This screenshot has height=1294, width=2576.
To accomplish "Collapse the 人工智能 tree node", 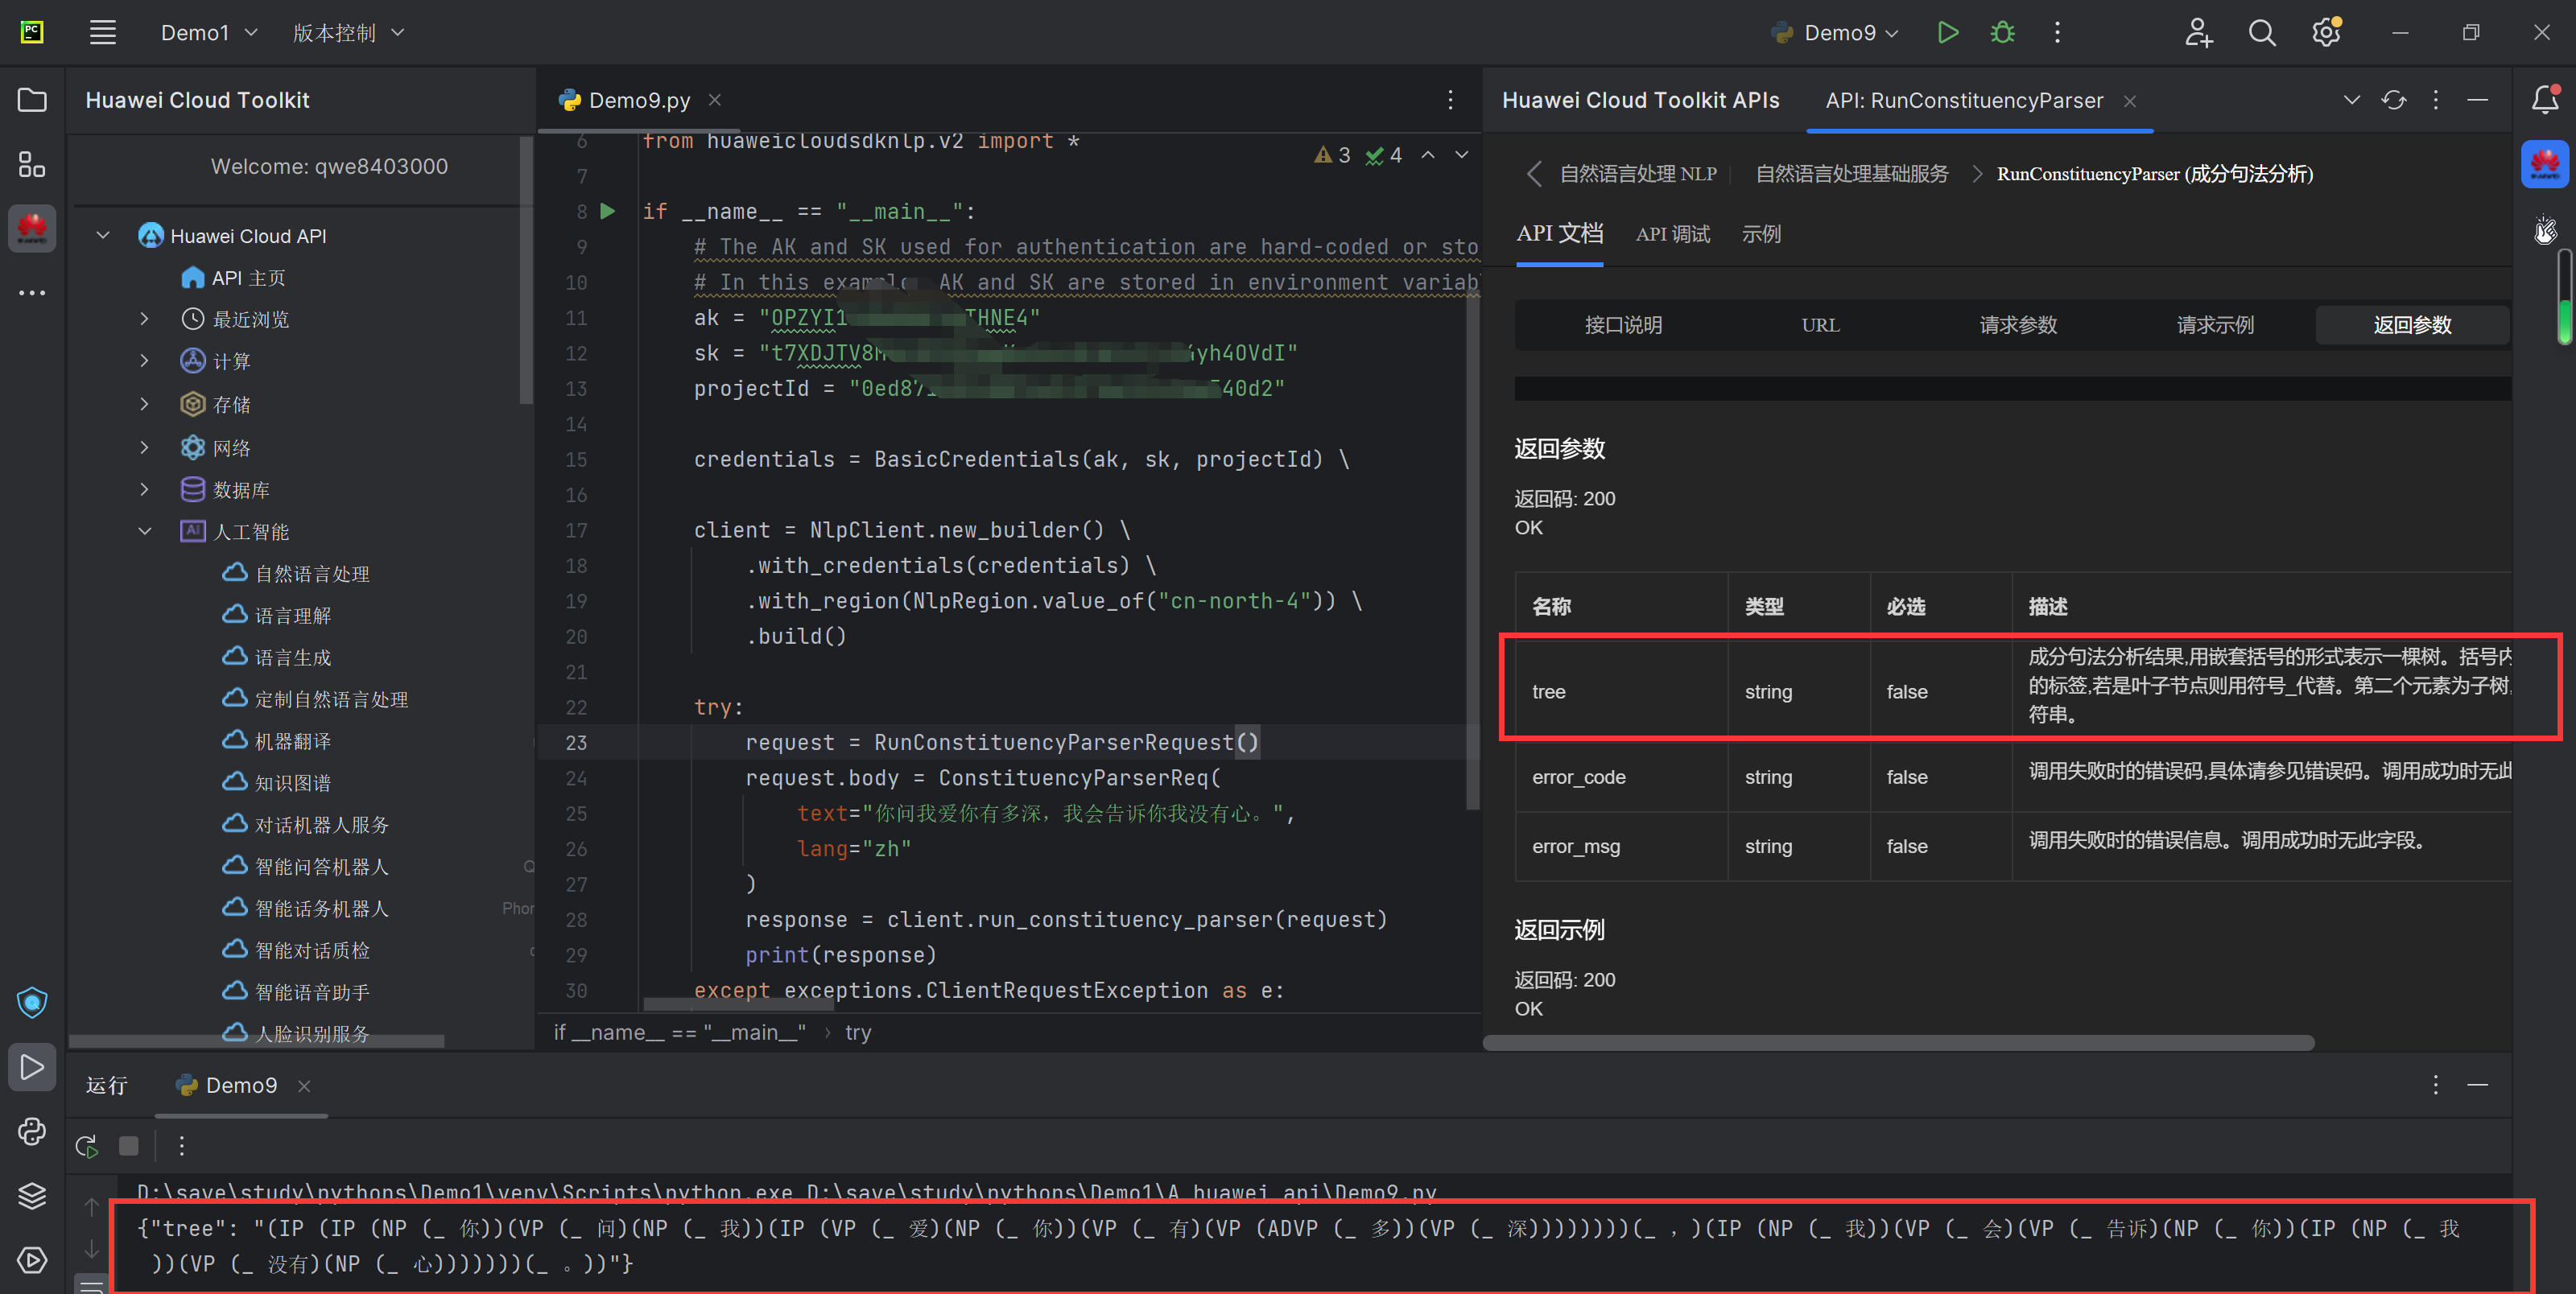I will [145, 531].
